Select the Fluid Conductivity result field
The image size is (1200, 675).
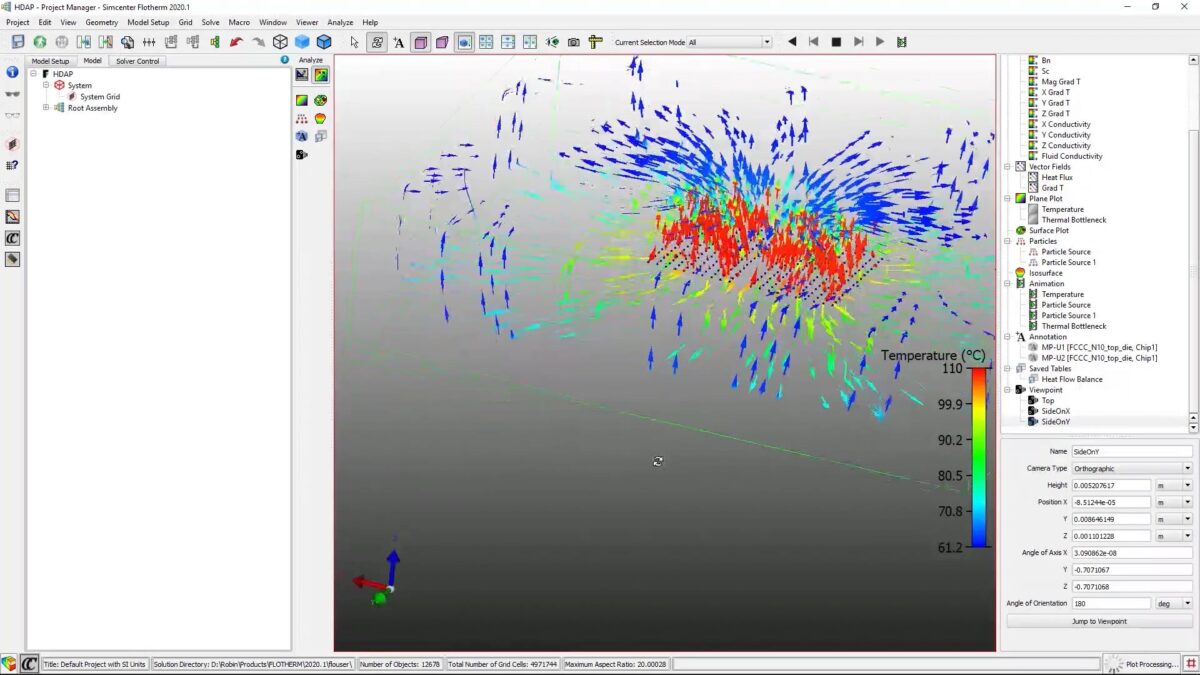pyautogui.click(x=1072, y=156)
